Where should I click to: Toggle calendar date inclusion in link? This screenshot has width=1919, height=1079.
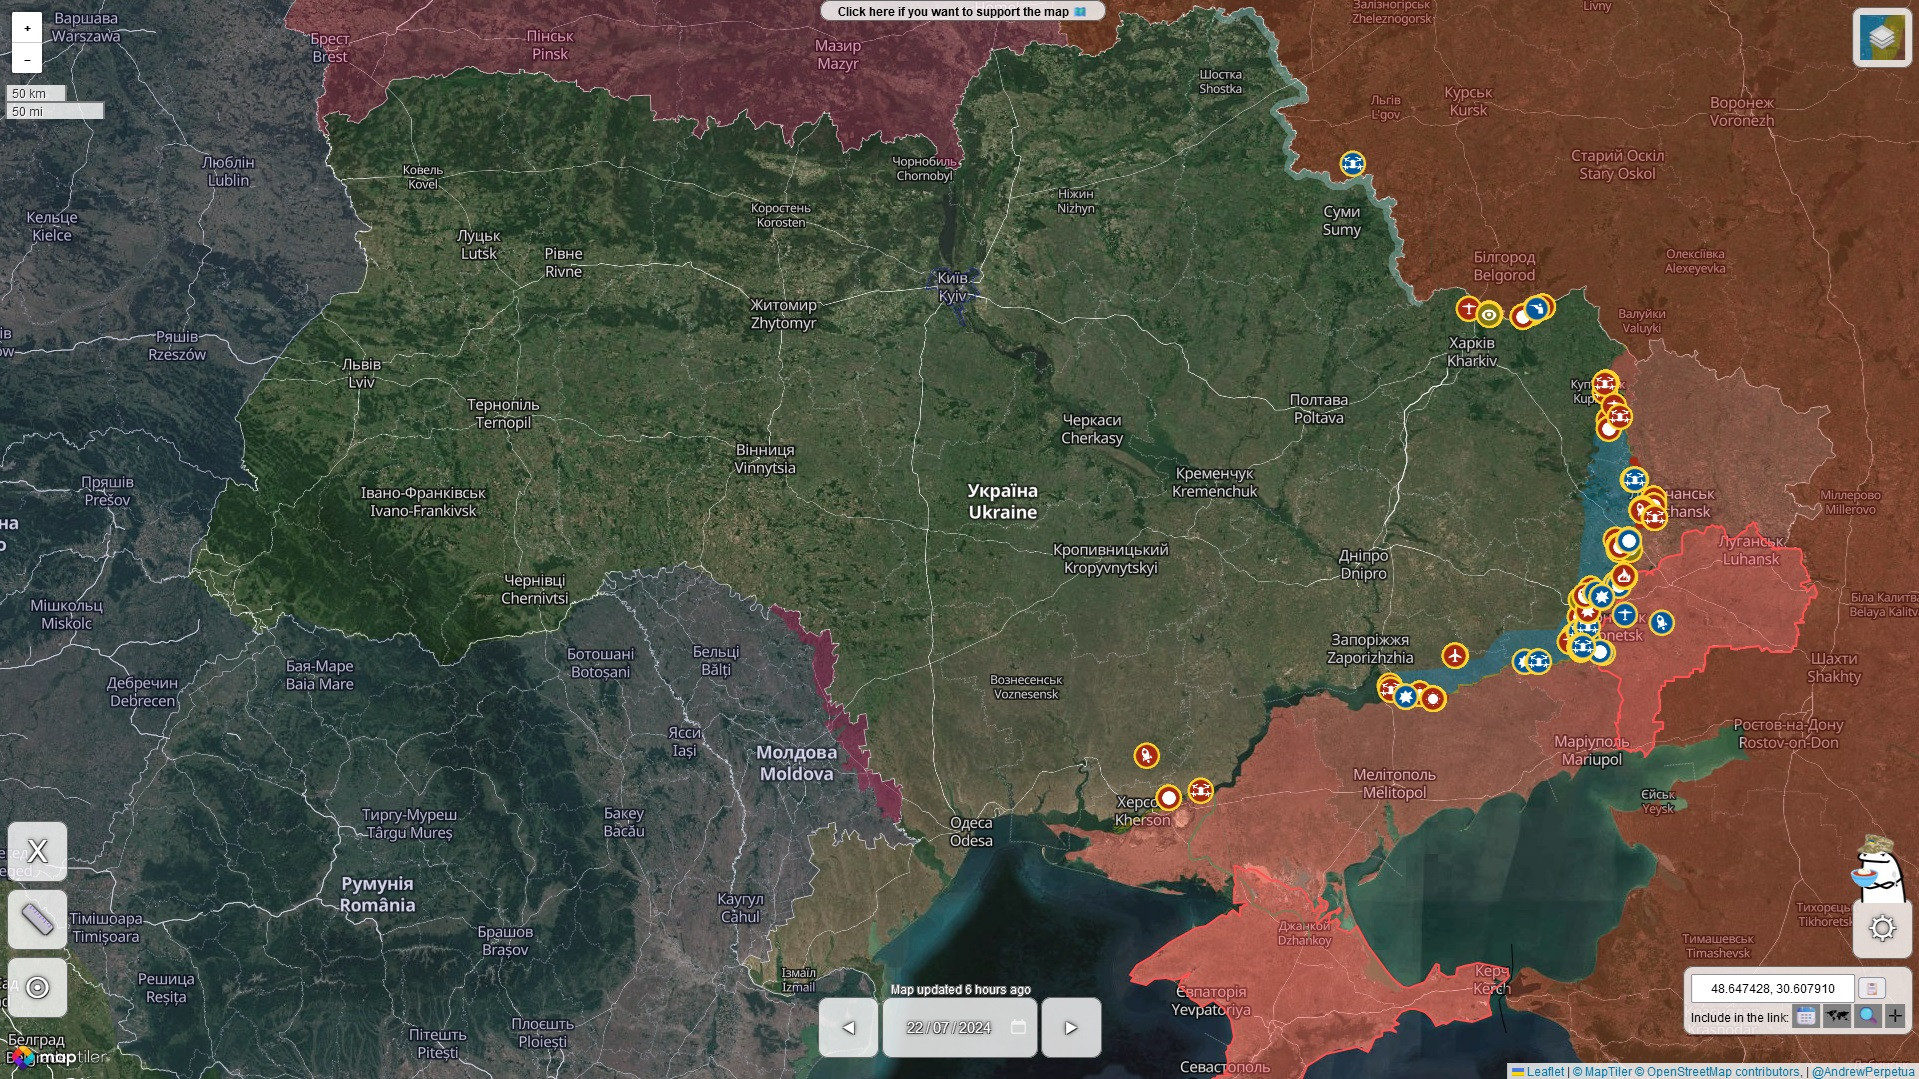pos(1805,1017)
